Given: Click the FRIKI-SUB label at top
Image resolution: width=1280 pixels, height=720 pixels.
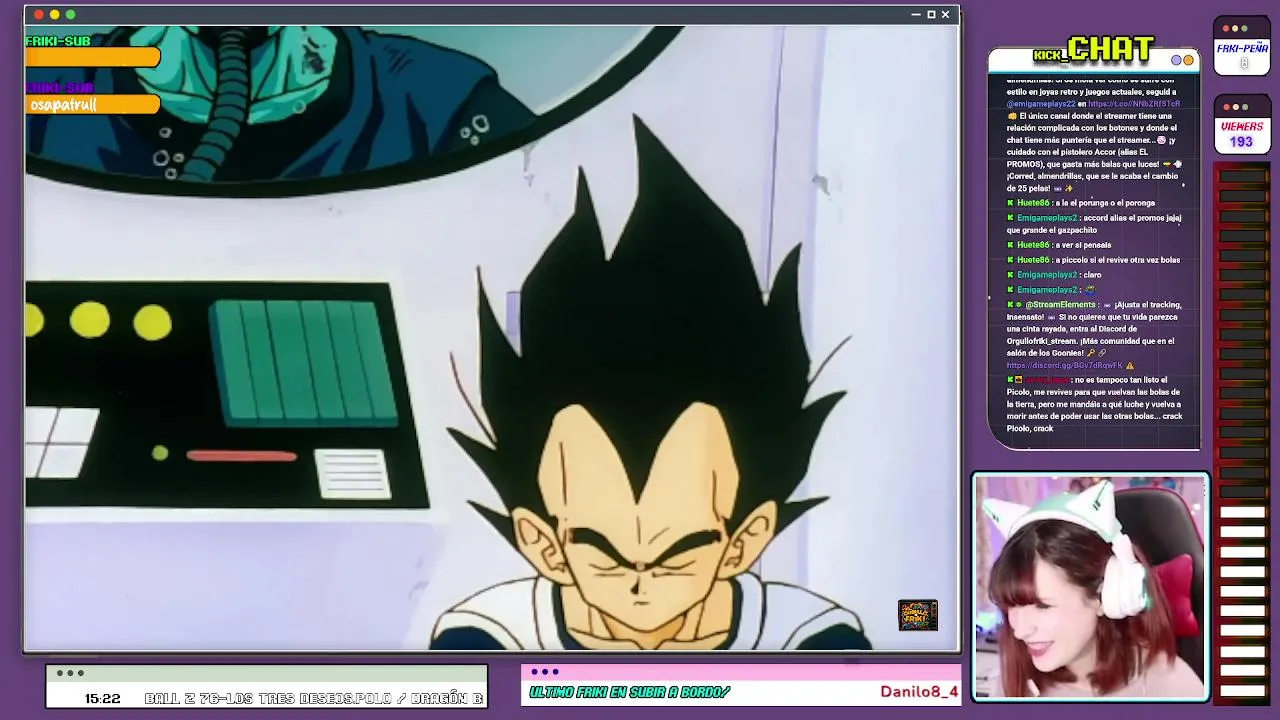Looking at the screenshot, I should [58, 41].
